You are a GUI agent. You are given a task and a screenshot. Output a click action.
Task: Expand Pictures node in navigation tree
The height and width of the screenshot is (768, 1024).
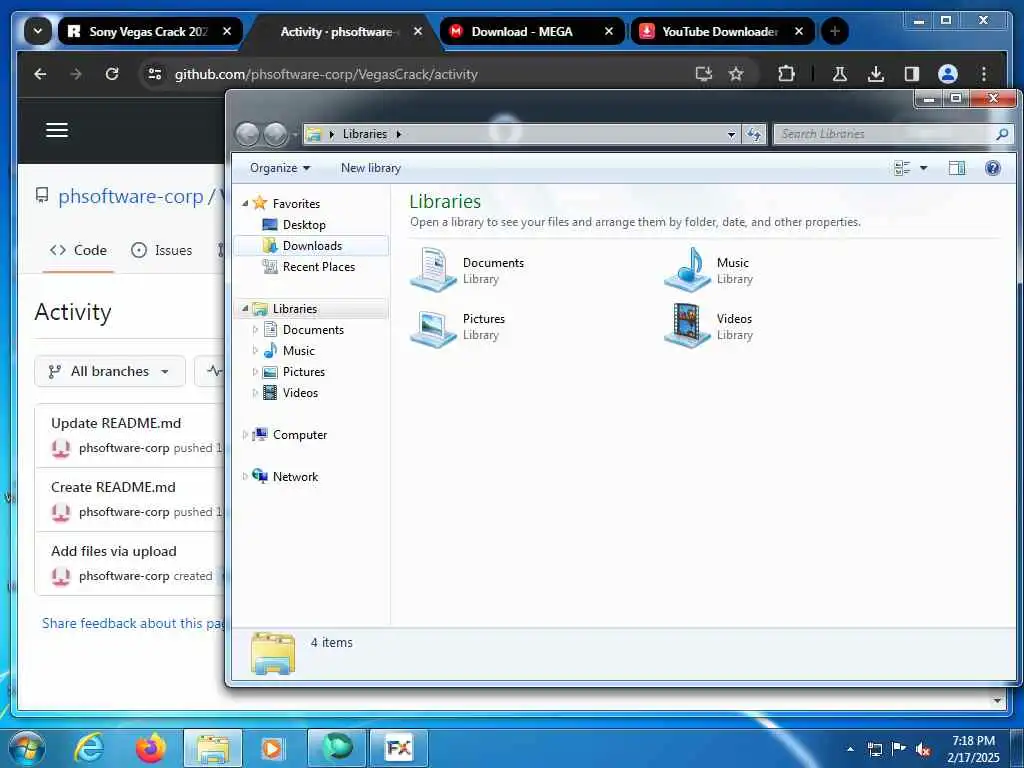click(x=255, y=372)
